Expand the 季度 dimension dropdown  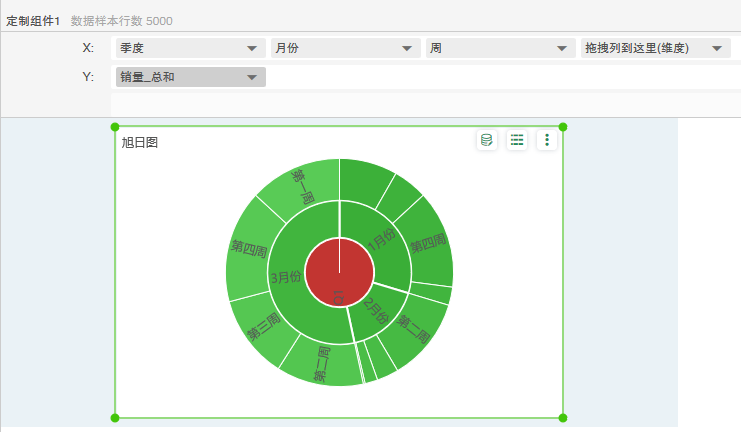click(251, 48)
